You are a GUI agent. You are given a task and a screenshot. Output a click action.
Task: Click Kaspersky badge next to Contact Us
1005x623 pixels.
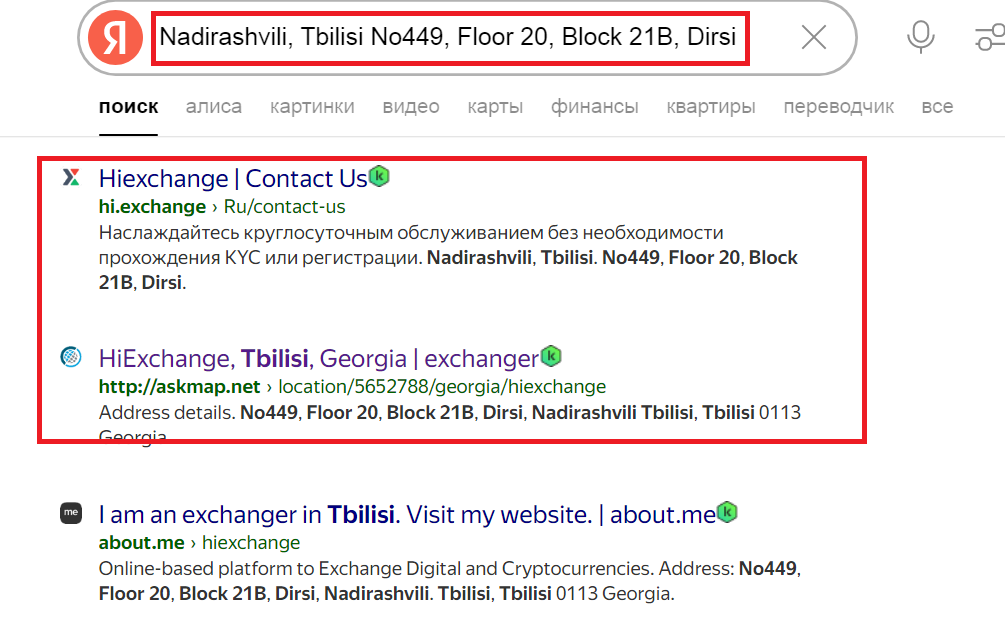pos(379,176)
